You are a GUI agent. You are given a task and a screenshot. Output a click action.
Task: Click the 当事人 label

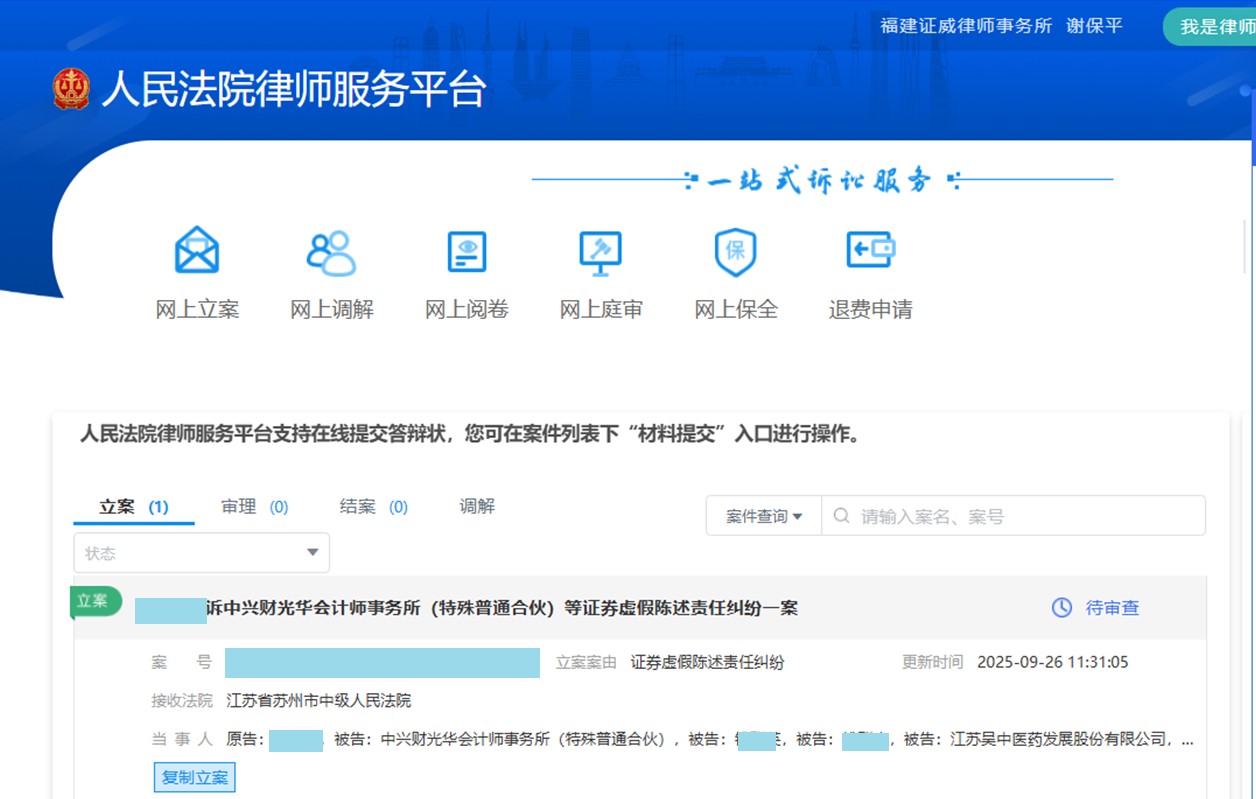[x=182, y=740]
